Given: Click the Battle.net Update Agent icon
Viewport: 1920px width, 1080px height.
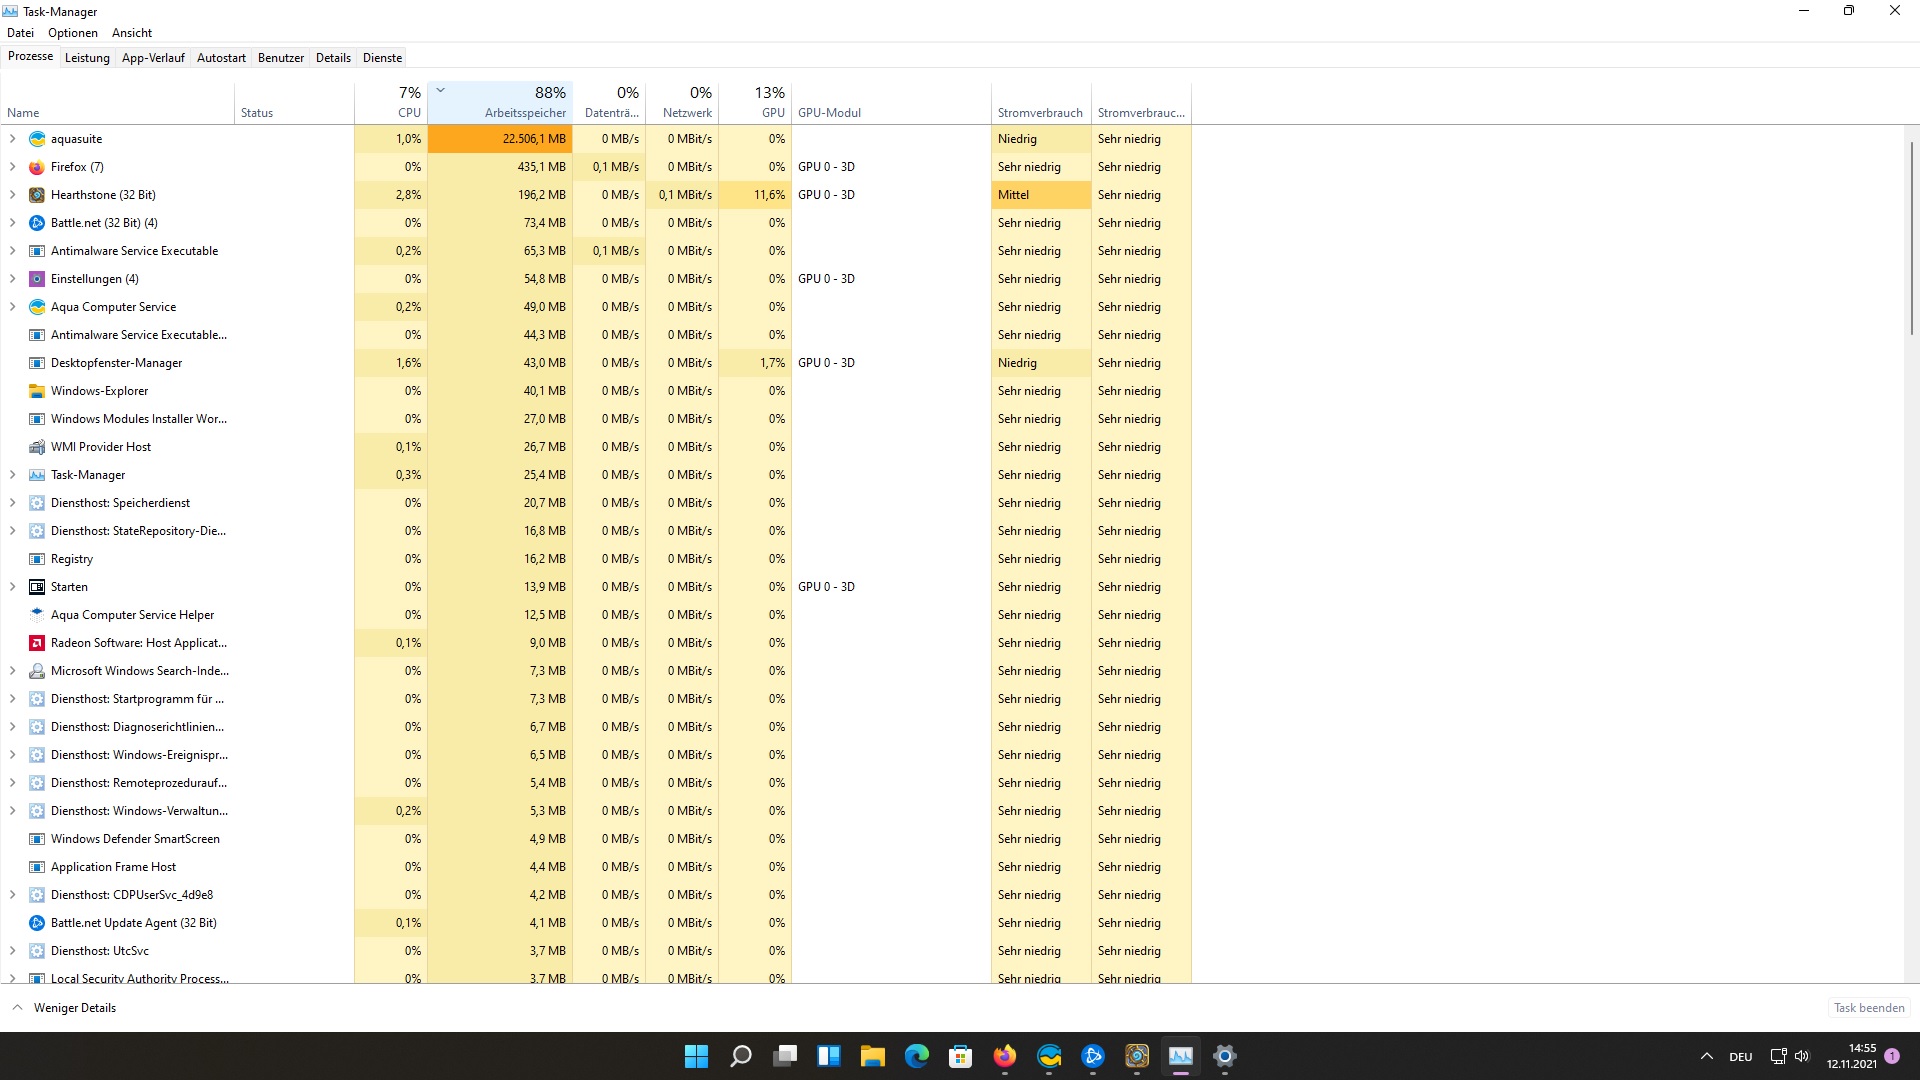Looking at the screenshot, I should (37, 923).
